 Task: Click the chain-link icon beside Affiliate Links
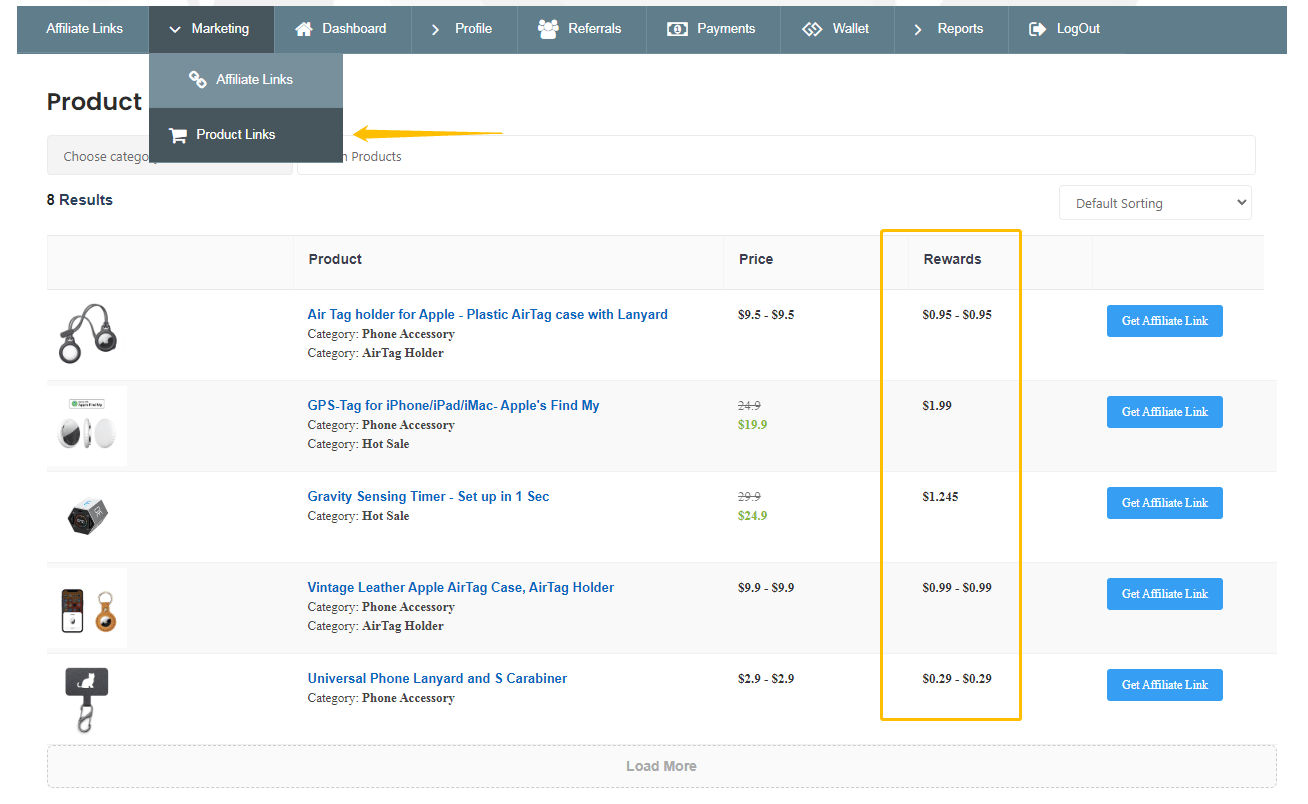pos(198,80)
